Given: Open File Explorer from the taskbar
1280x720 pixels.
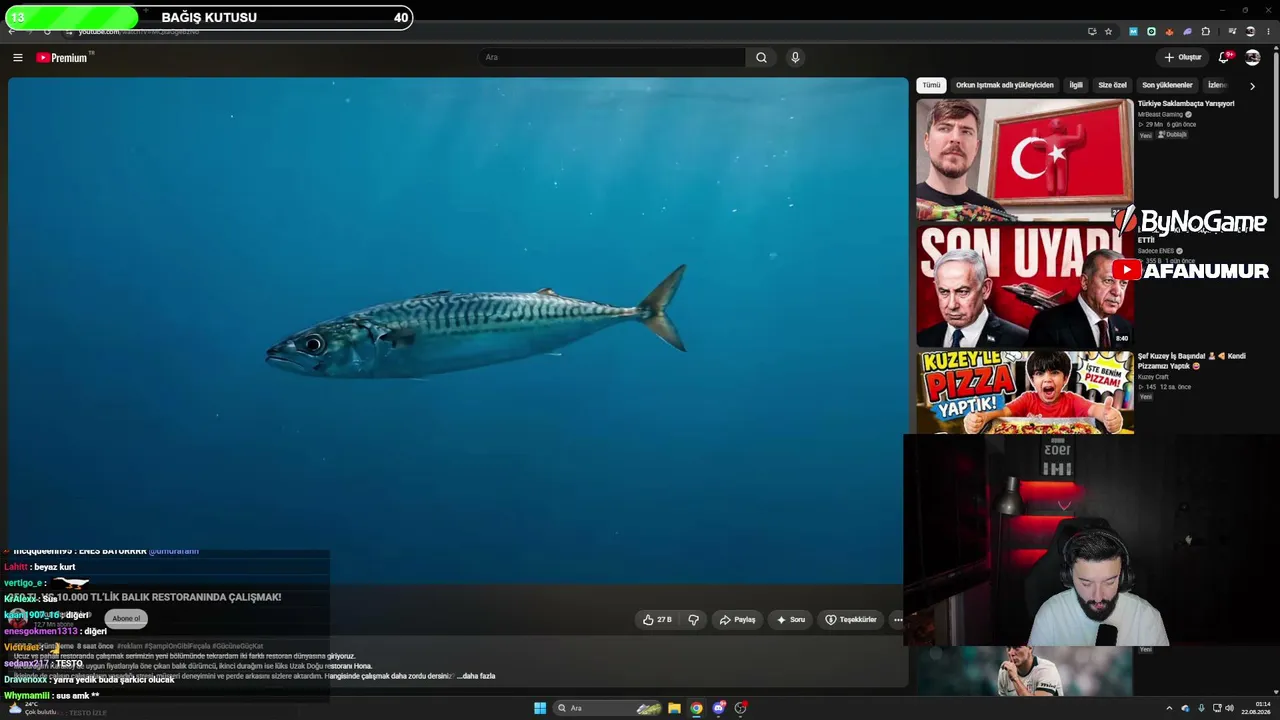Looking at the screenshot, I should [674, 708].
